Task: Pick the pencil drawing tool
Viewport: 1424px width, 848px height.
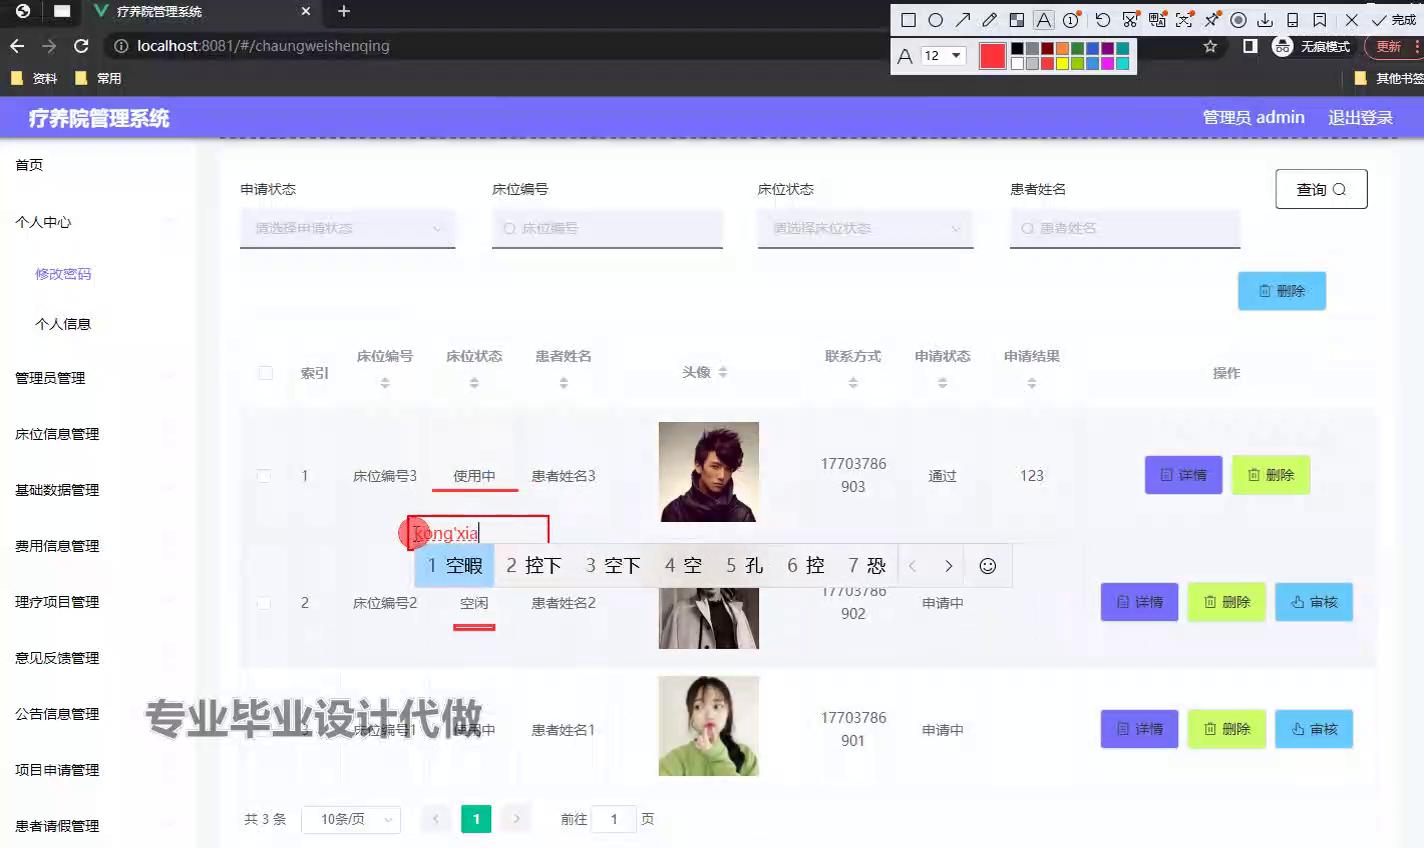Action: pyautogui.click(x=989, y=20)
